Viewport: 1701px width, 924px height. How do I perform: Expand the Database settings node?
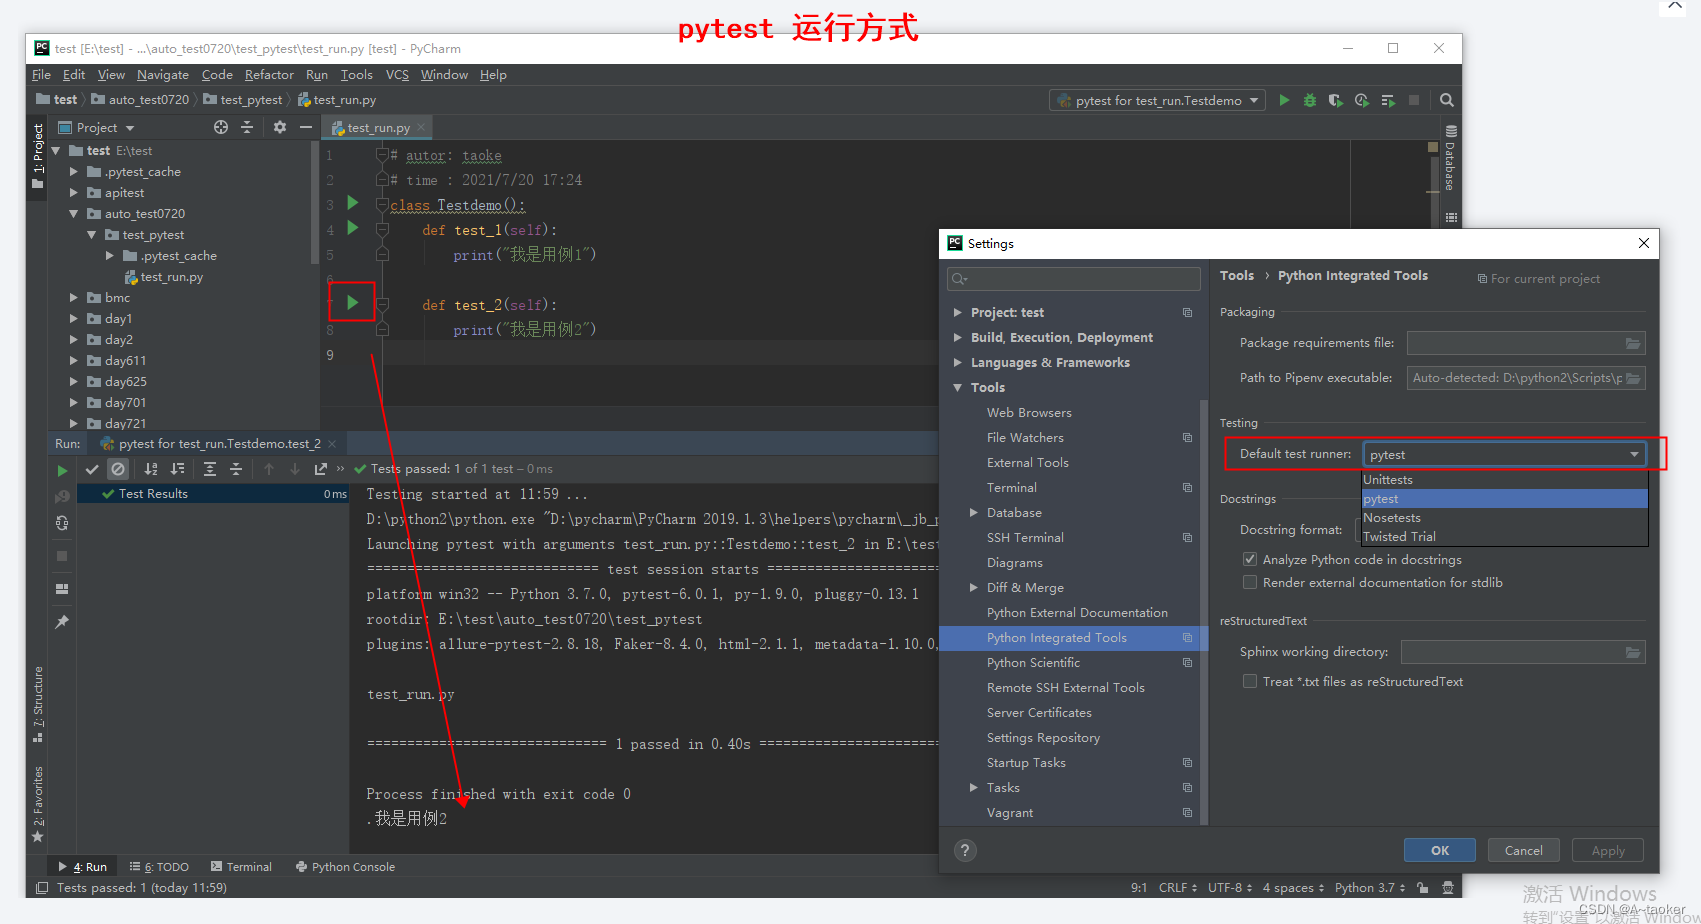pyautogui.click(x=974, y=512)
